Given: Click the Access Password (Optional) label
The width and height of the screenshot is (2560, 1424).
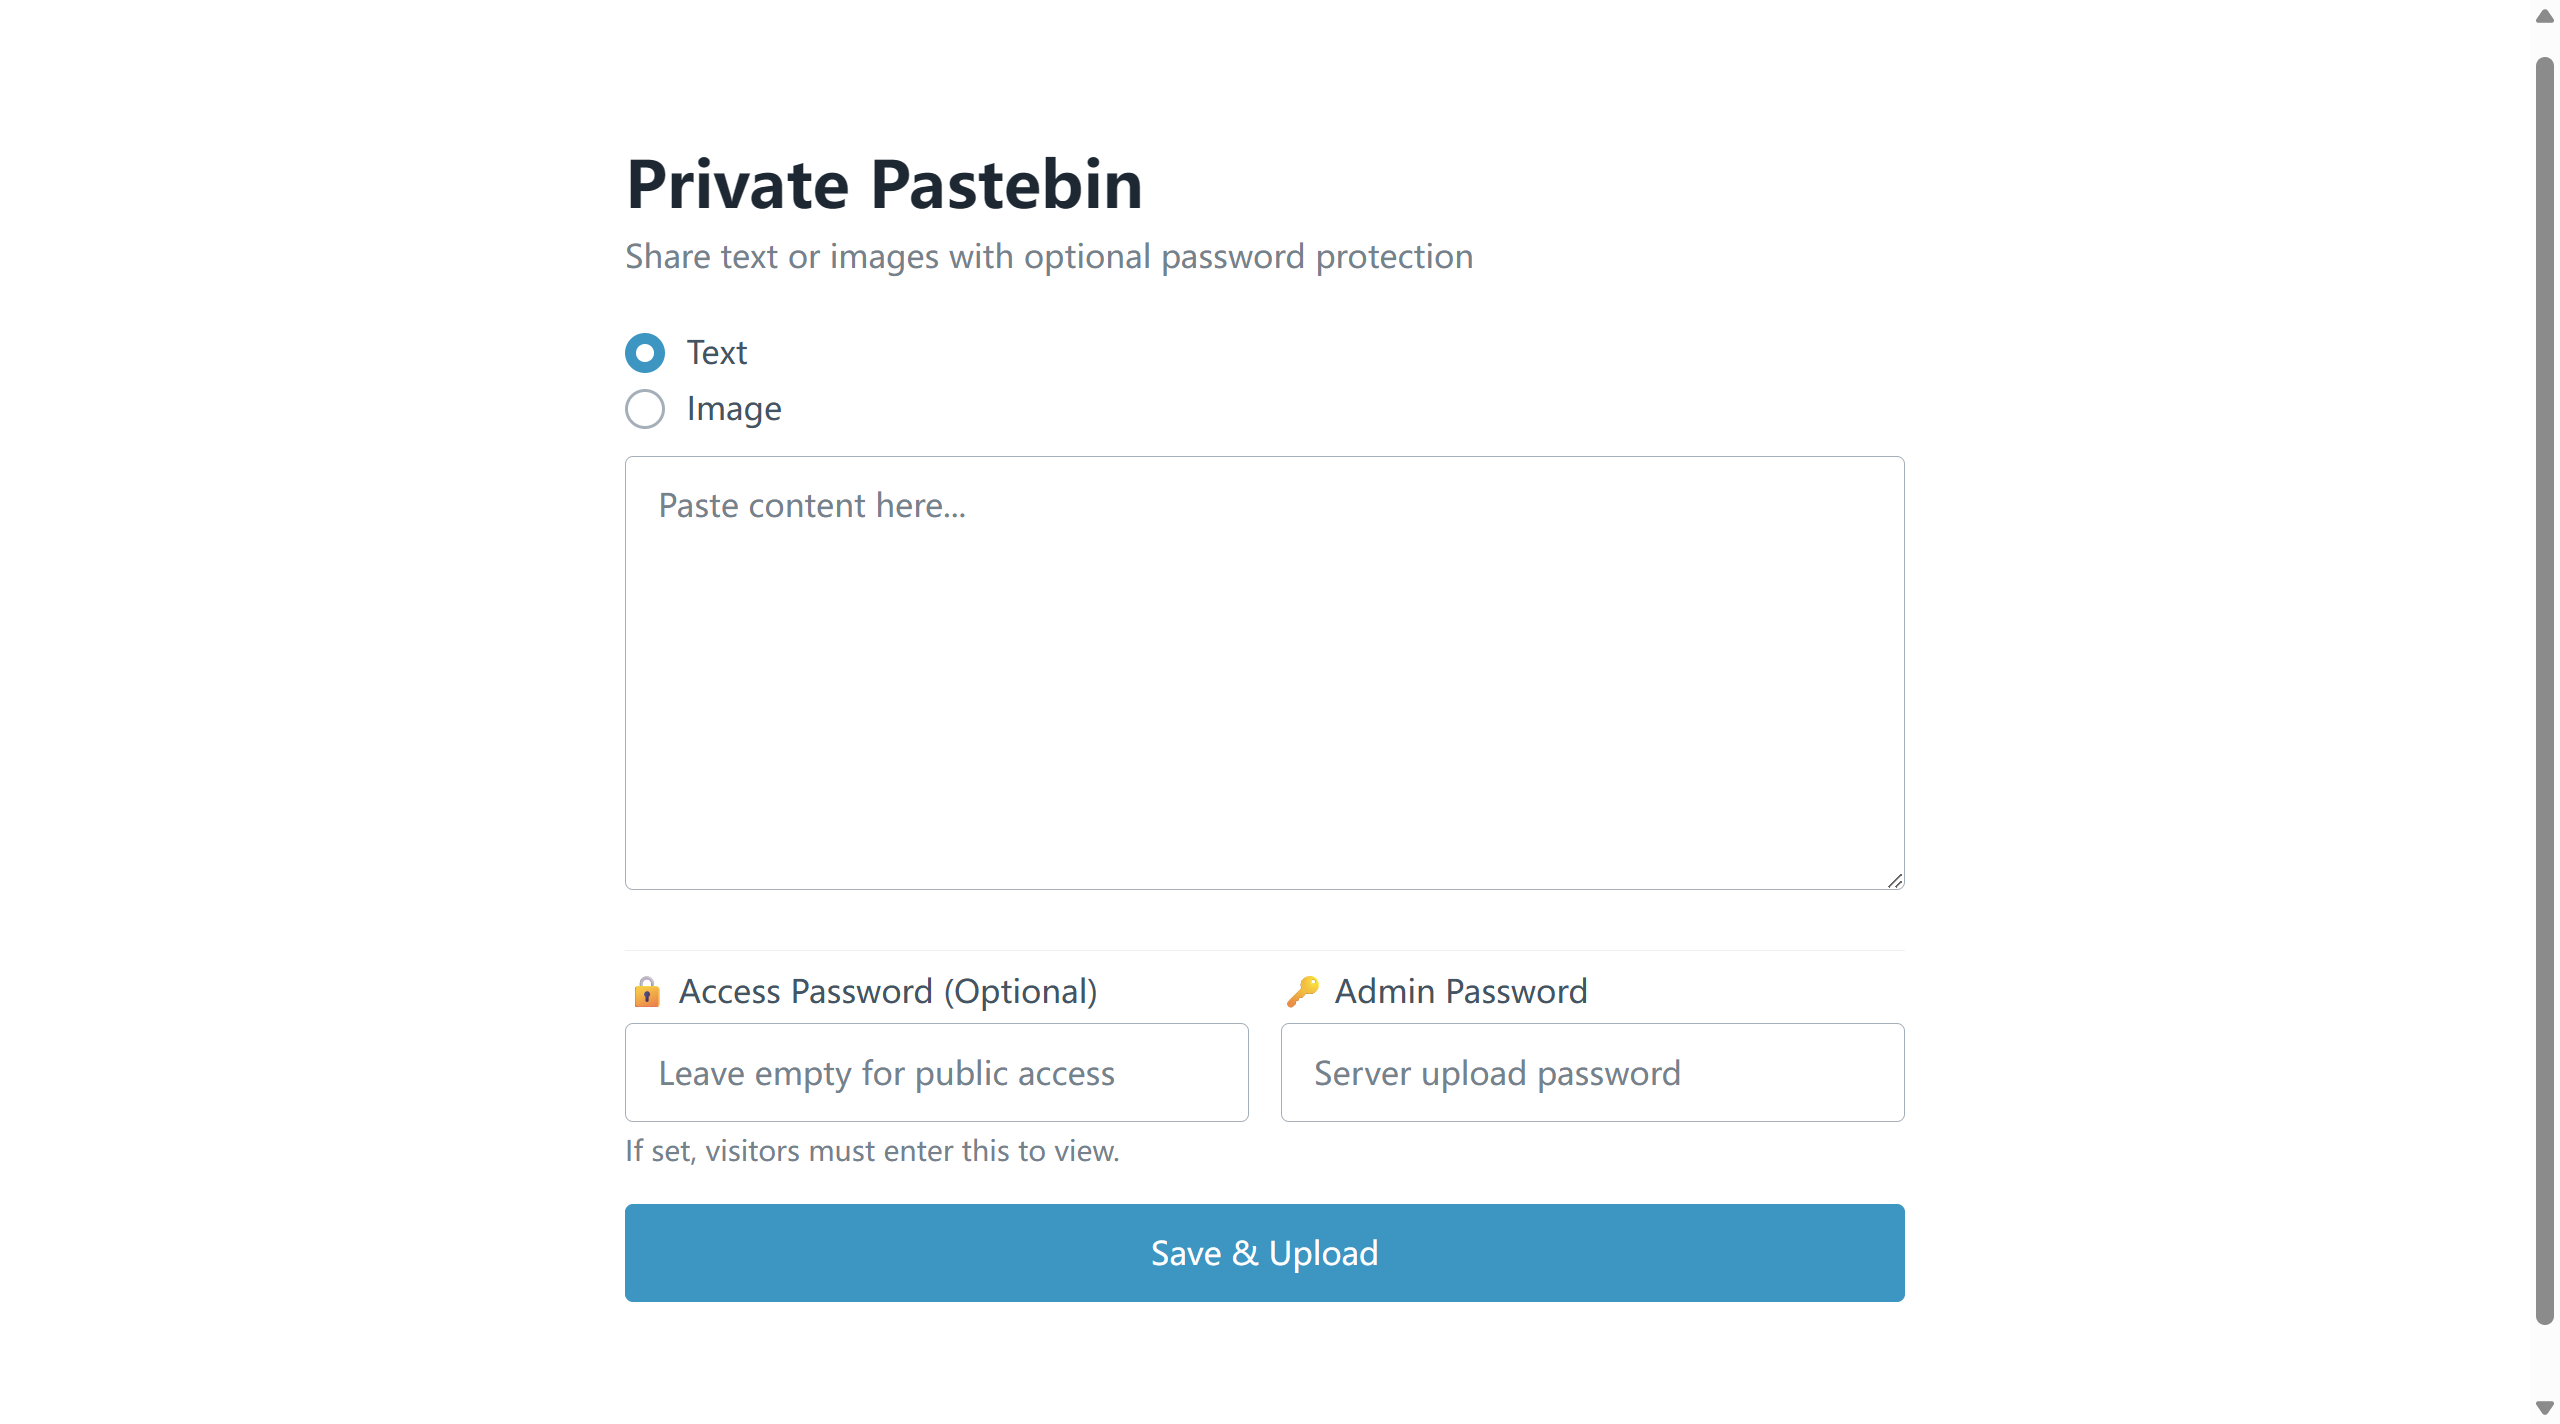Looking at the screenshot, I should pyautogui.click(x=888, y=991).
